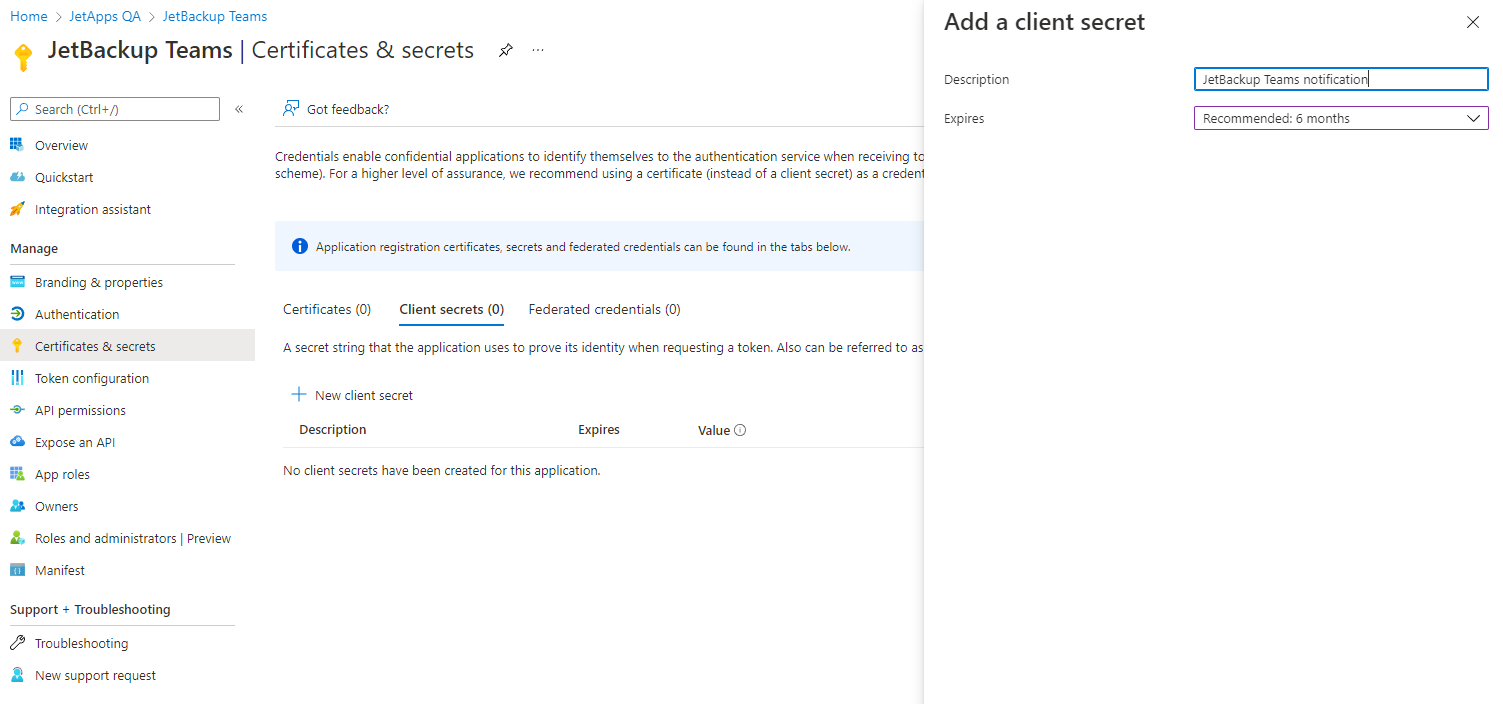Image resolution: width=1503 pixels, height=704 pixels.
Task: Click the Quickstart cloud icon
Action: (17, 177)
